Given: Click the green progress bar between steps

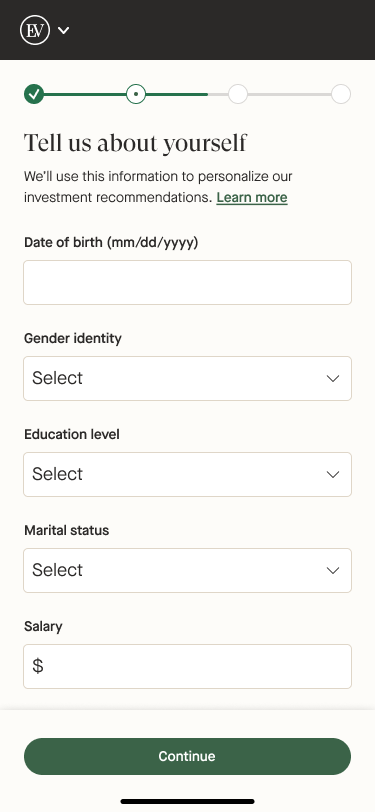Looking at the screenshot, I should (x=85, y=94).
